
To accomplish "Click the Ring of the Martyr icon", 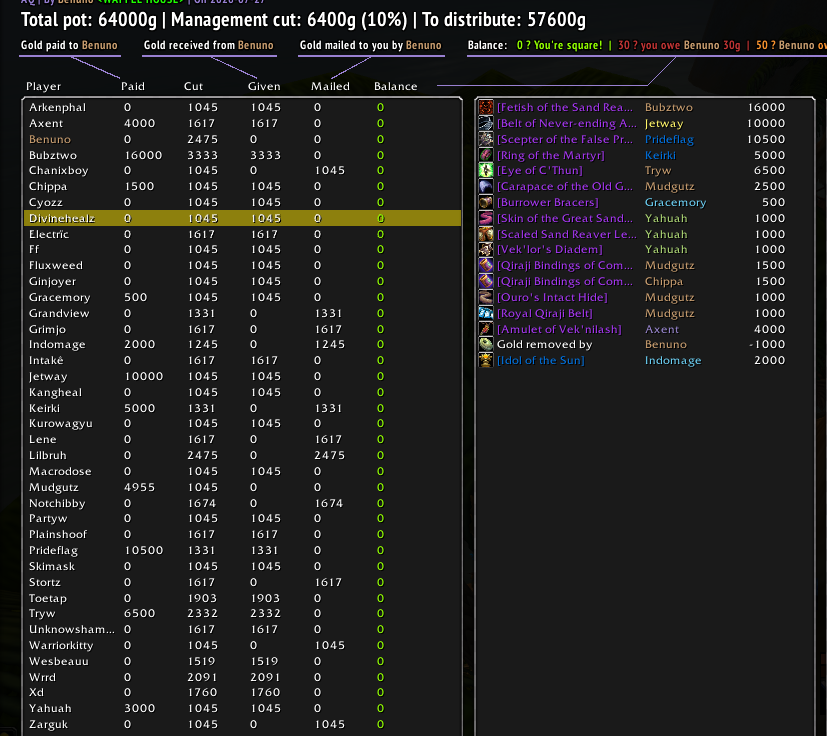I will [x=486, y=155].
